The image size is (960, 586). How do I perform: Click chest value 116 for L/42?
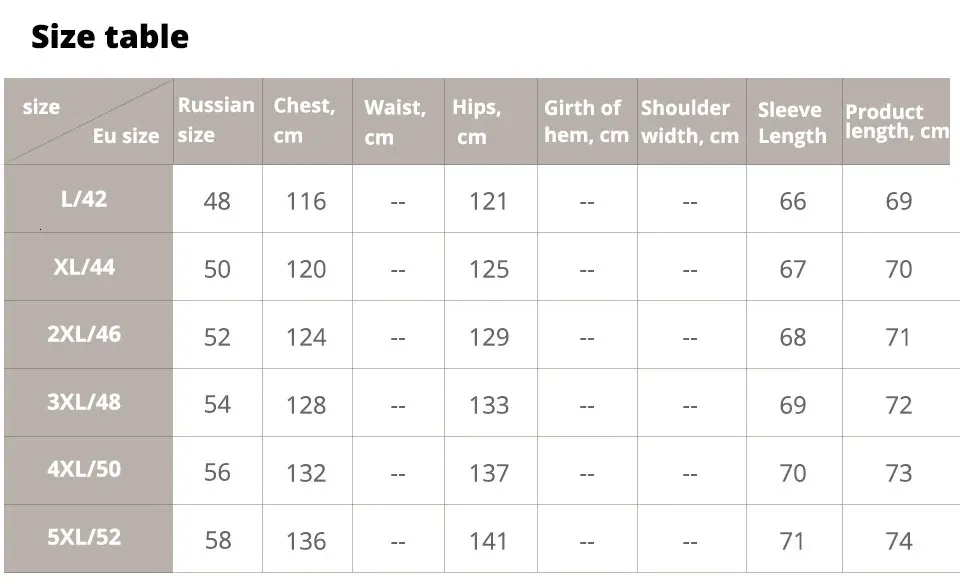pos(305,201)
